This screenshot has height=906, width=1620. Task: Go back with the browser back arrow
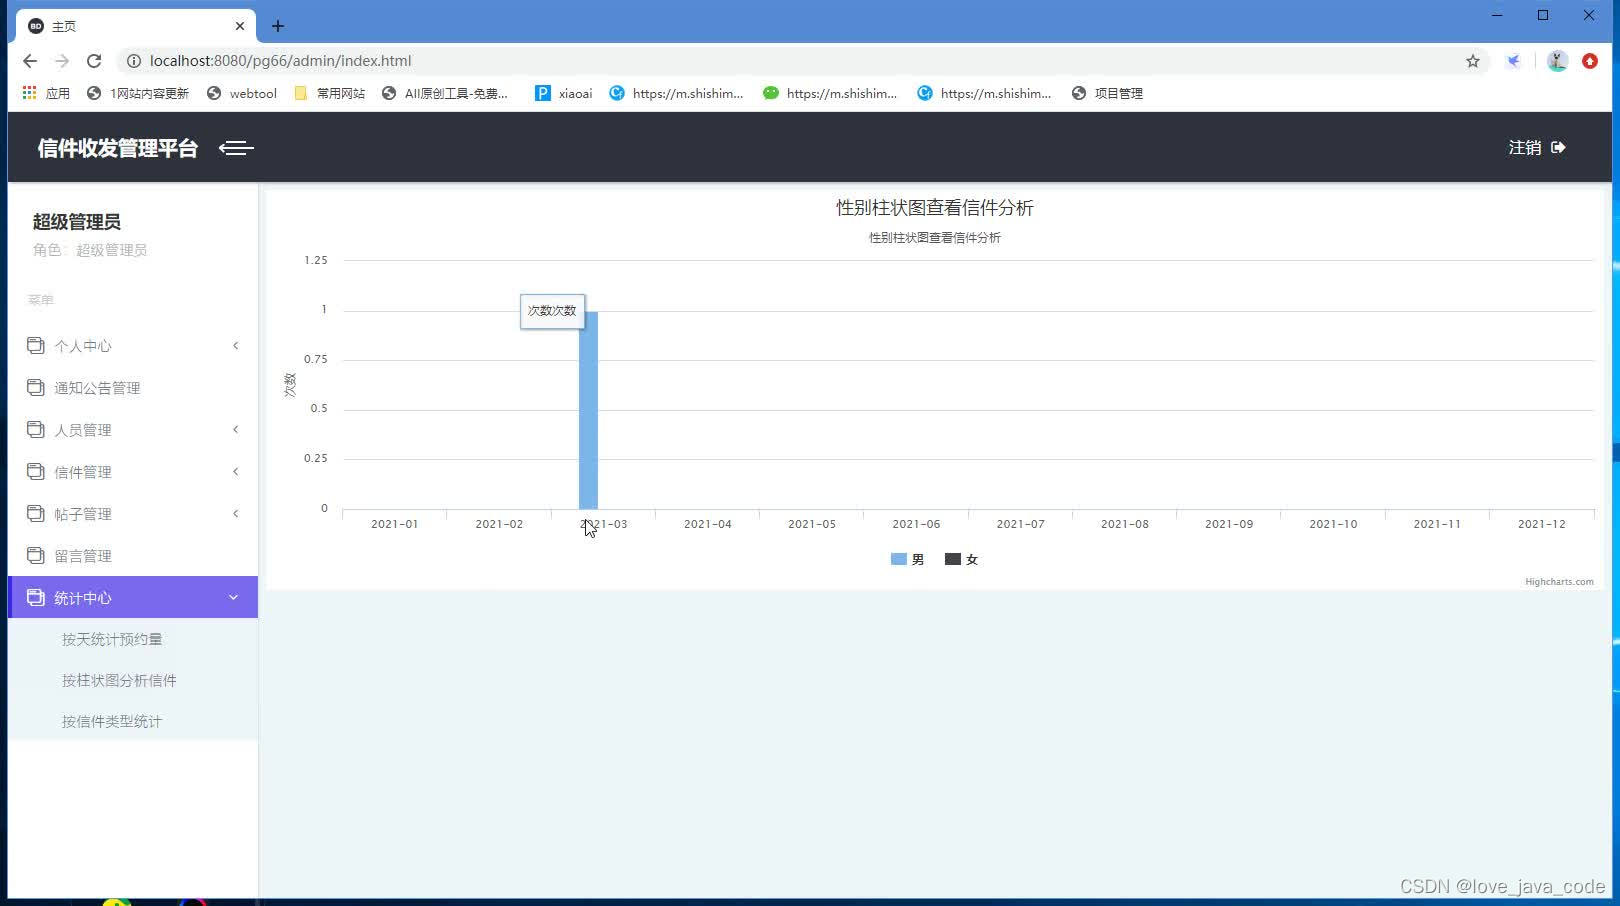[x=30, y=61]
